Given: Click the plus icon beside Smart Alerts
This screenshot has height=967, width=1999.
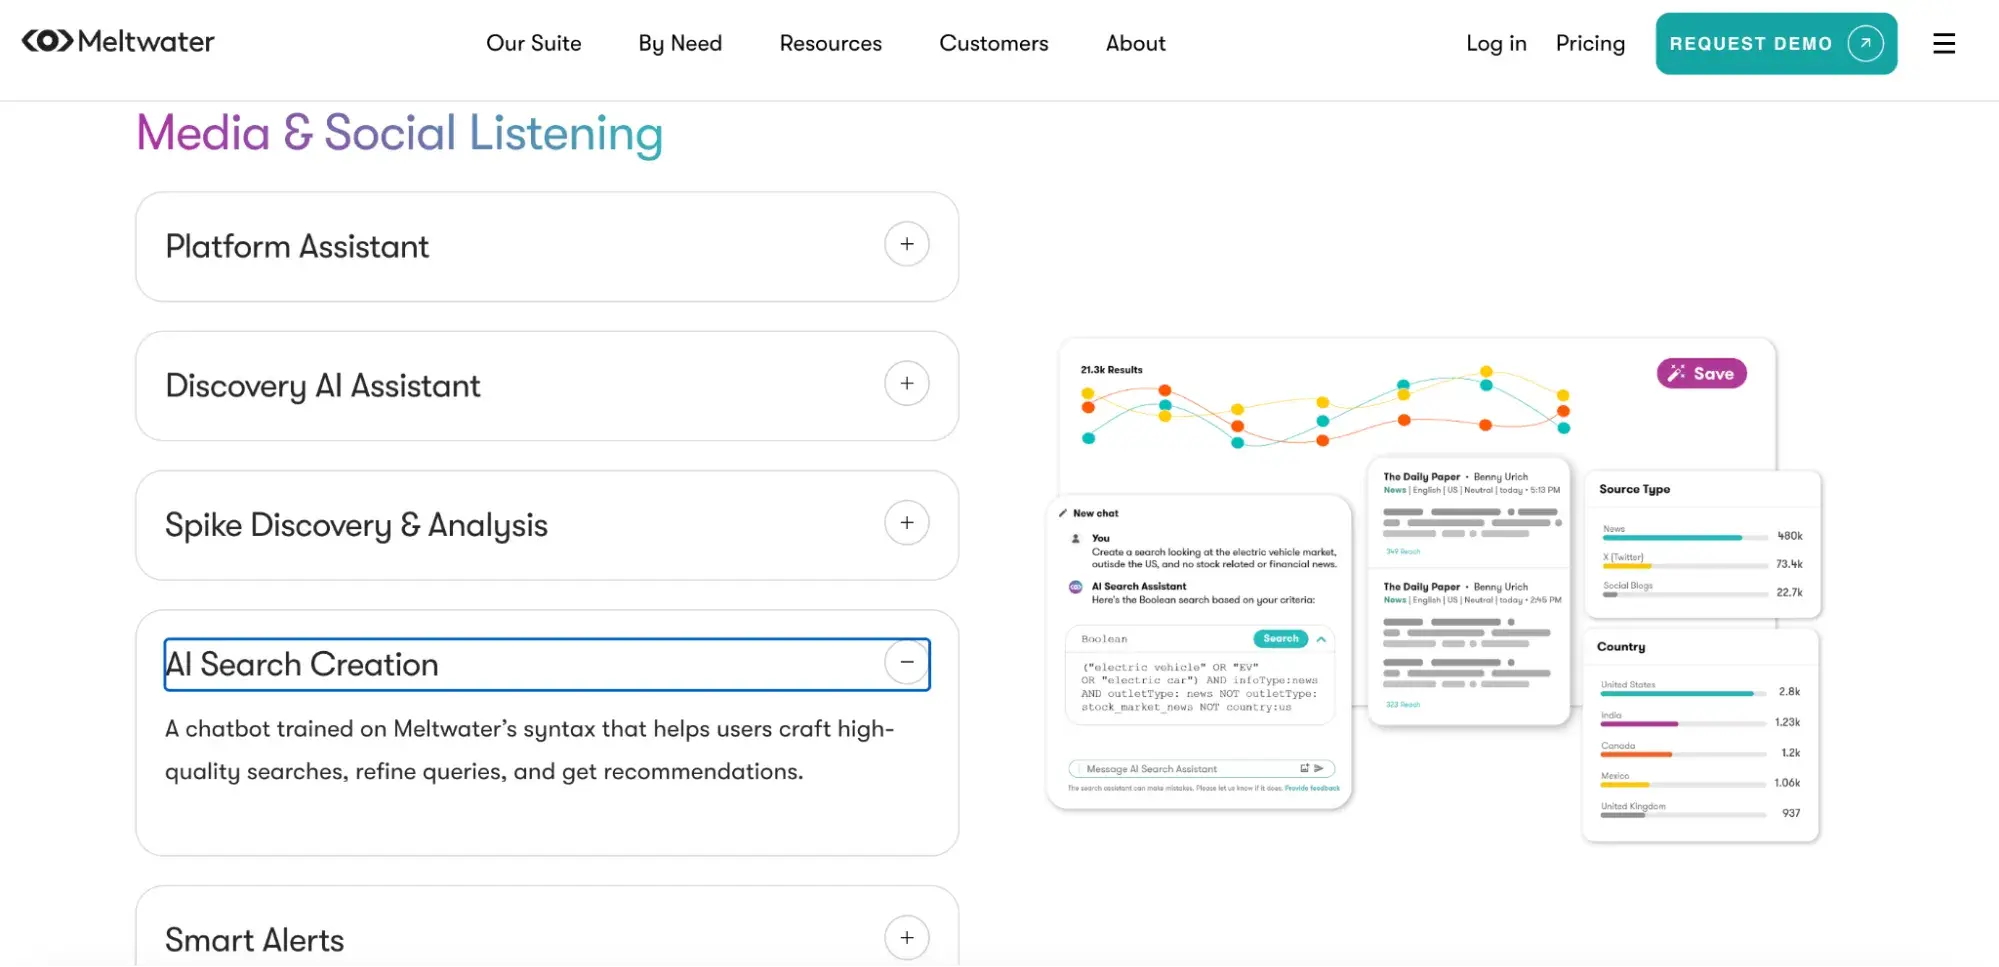Looking at the screenshot, I should [906, 937].
